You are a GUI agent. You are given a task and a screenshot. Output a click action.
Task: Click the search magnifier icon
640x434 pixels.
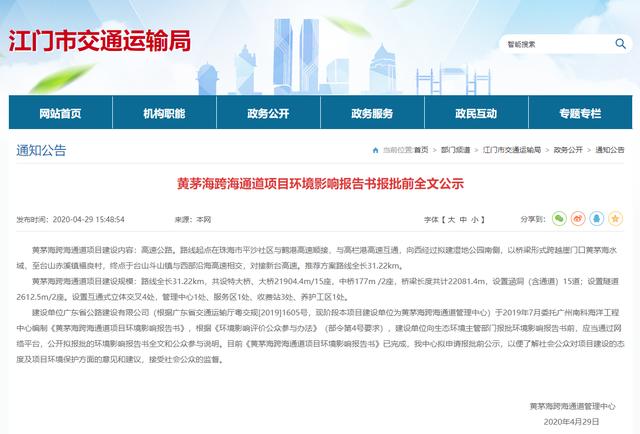coord(620,44)
